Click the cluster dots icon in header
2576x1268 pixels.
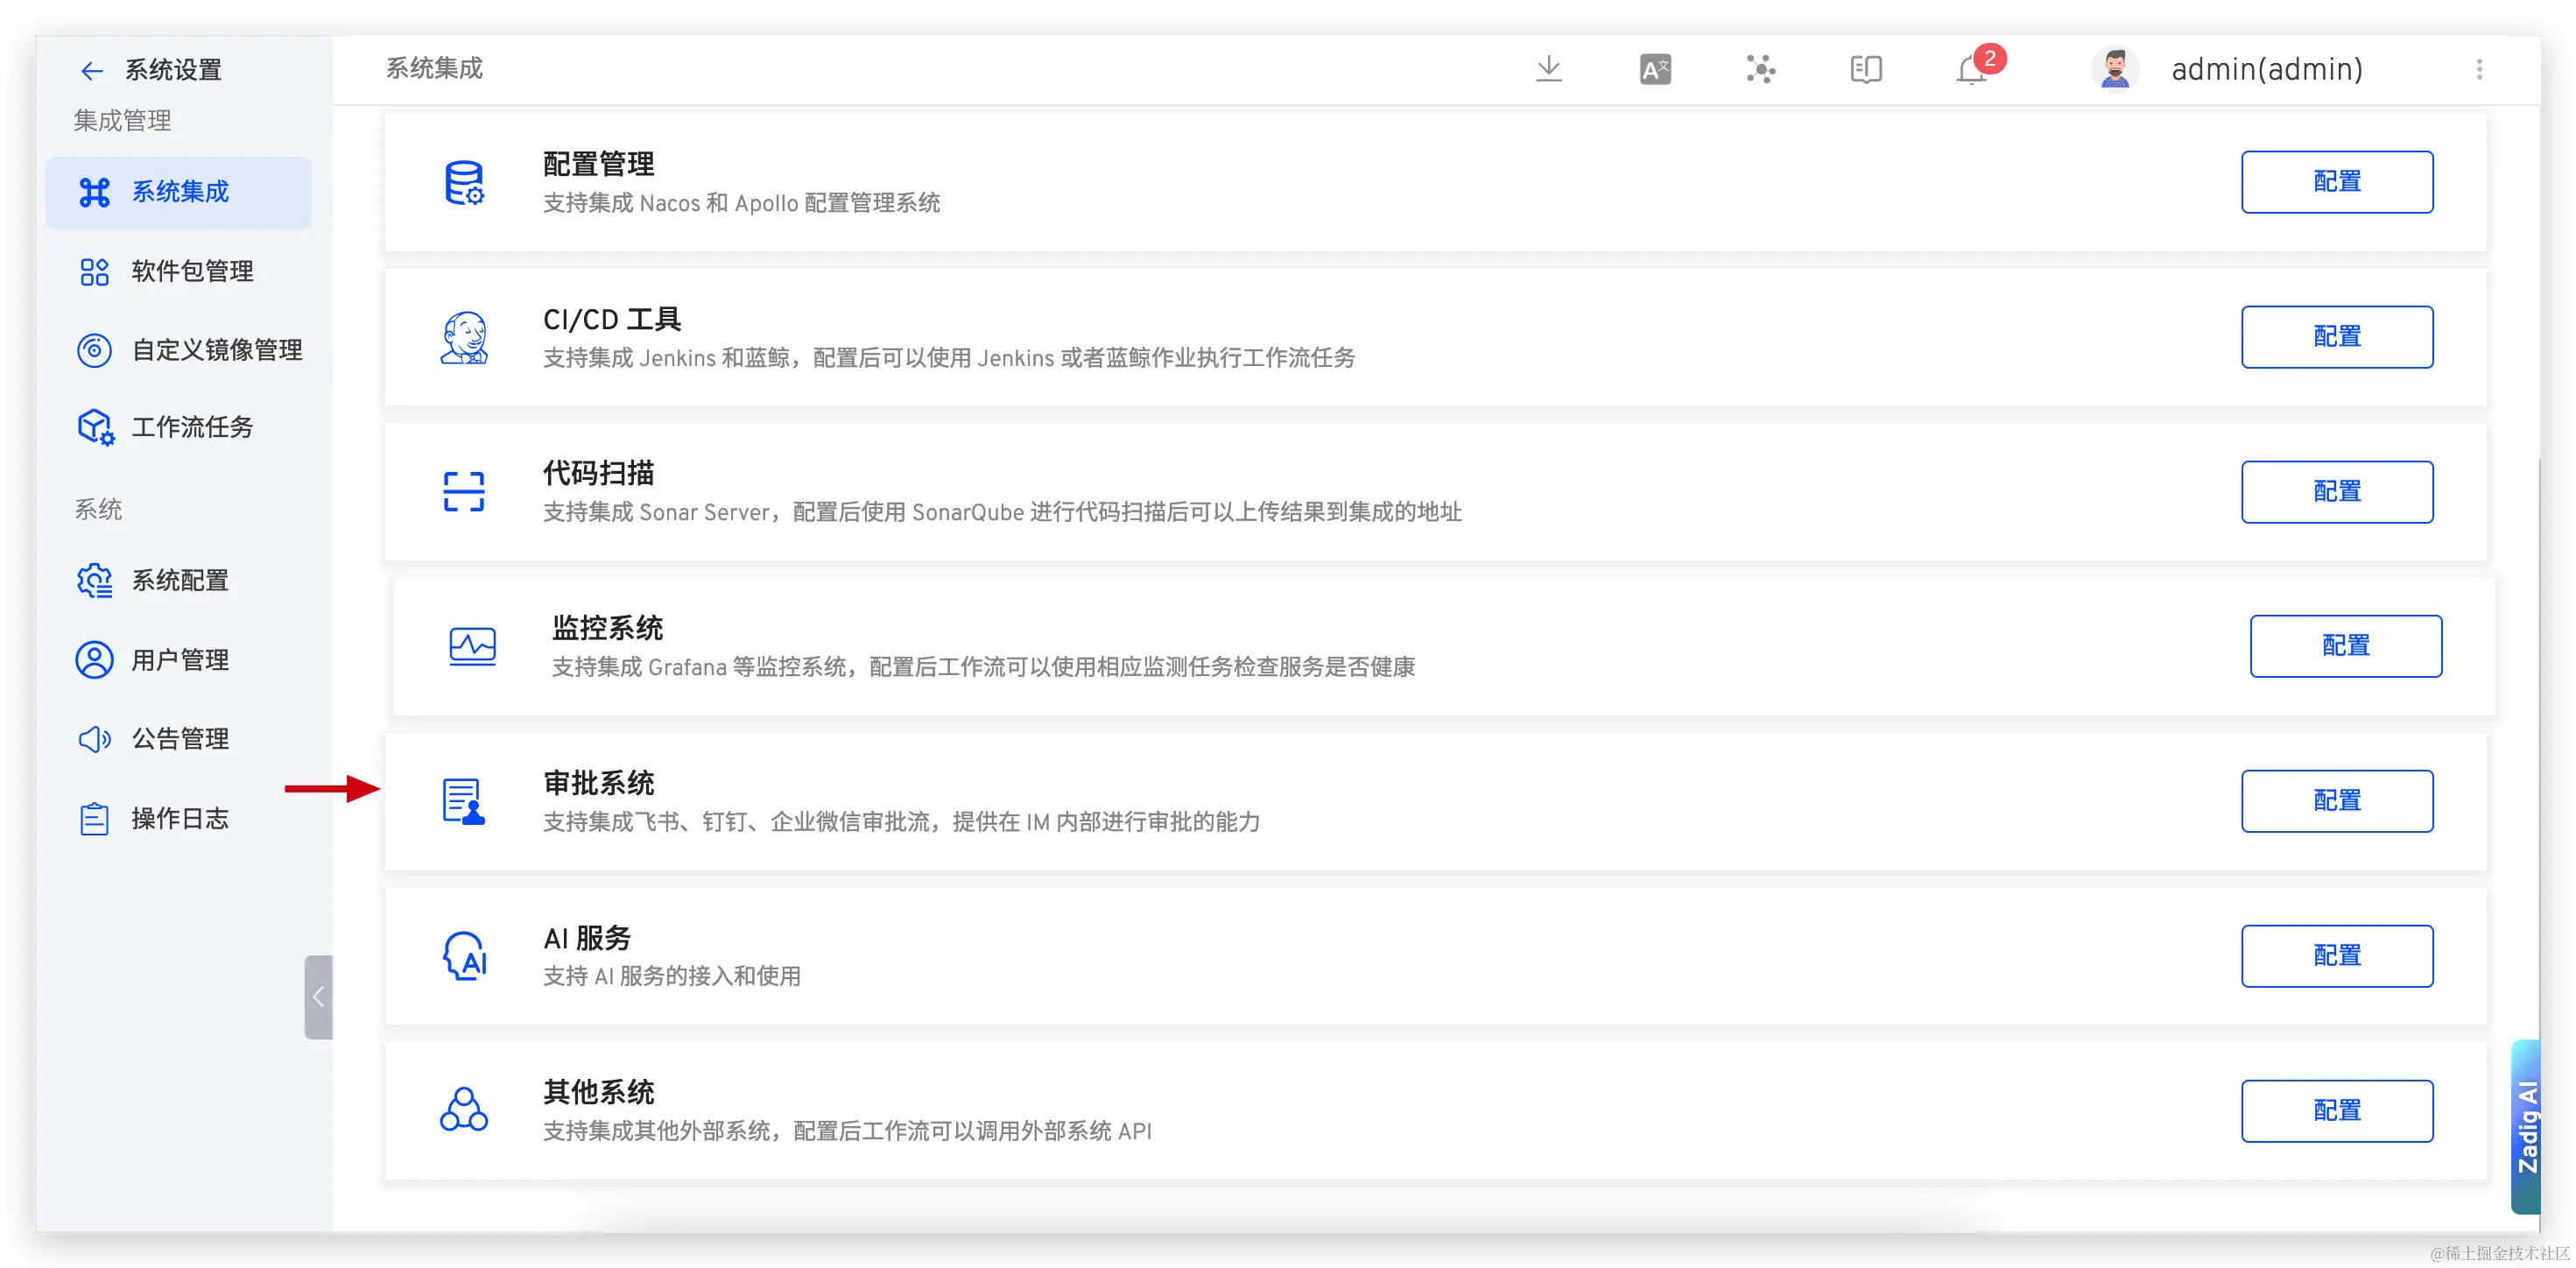pyautogui.click(x=1760, y=69)
